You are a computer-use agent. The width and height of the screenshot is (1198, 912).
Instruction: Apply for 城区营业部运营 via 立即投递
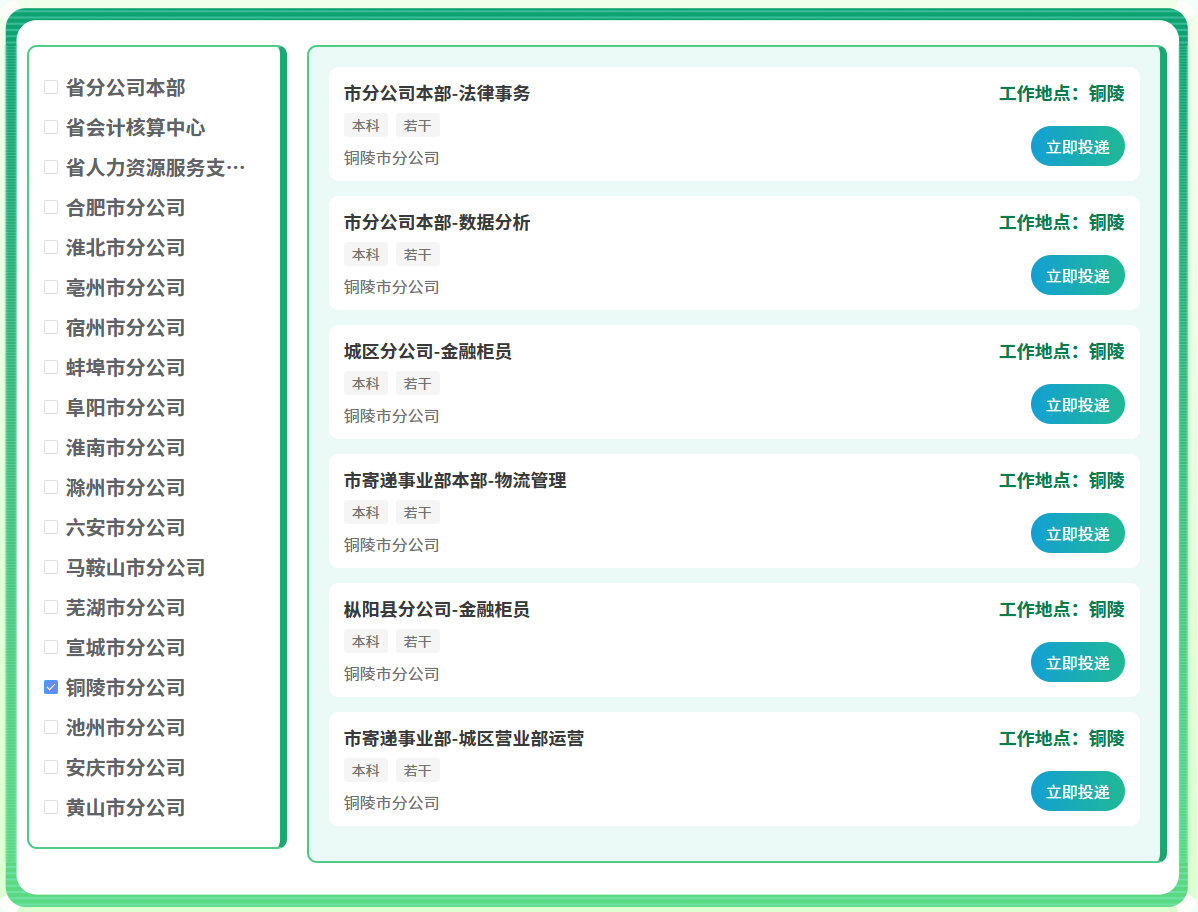click(1077, 792)
